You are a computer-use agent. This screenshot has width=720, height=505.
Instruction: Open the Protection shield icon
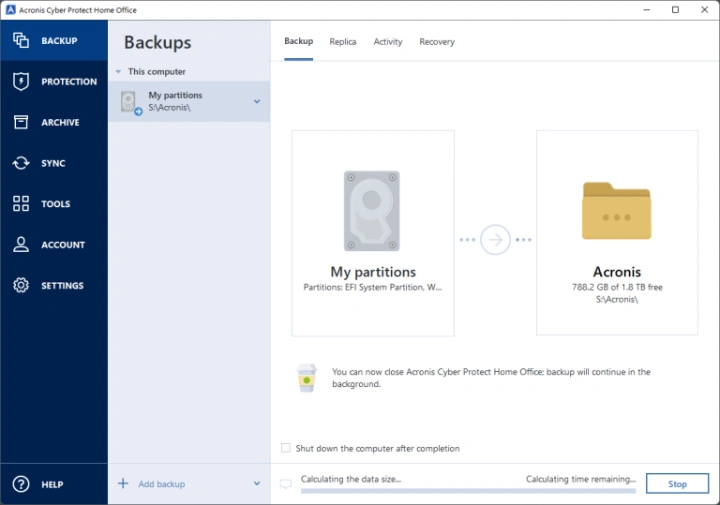pyautogui.click(x=21, y=82)
